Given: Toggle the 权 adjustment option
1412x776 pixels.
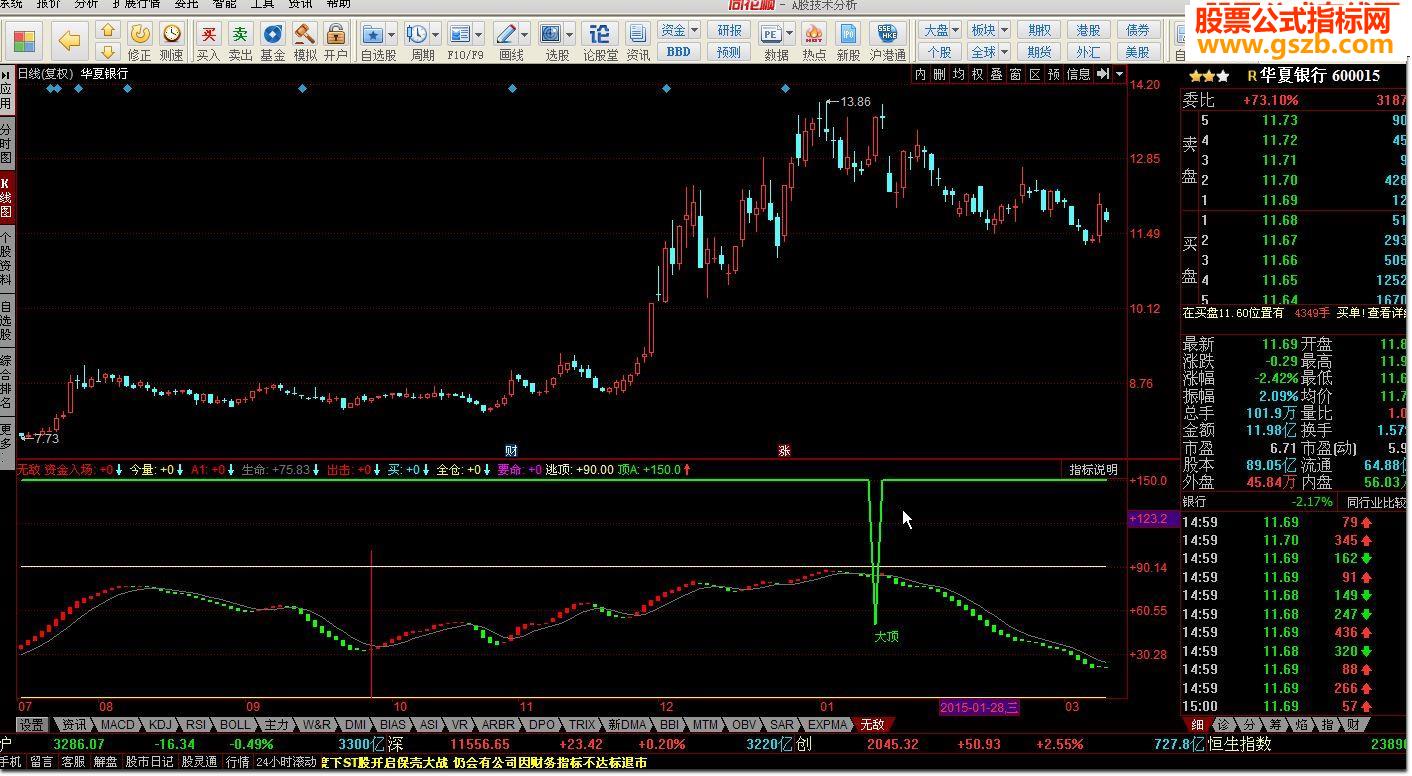Looking at the screenshot, I should point(978,74).
